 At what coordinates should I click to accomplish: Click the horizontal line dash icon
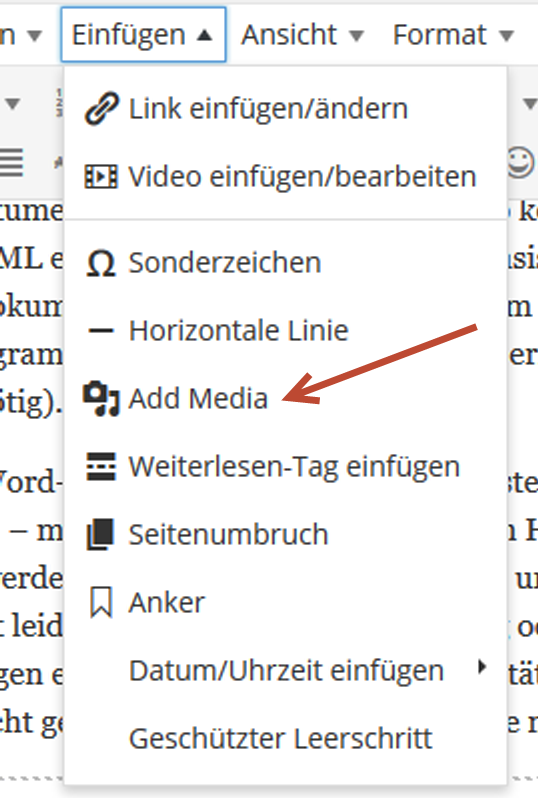point(101,331)
